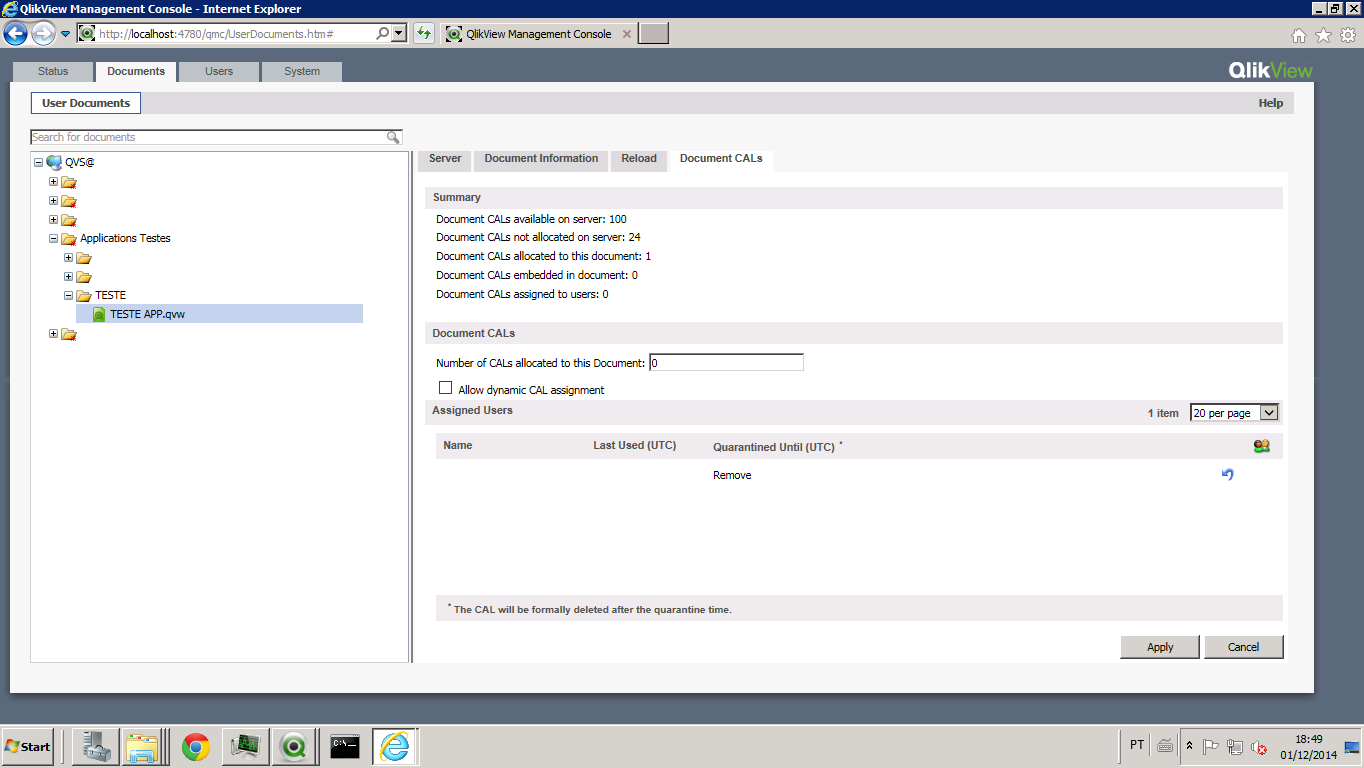Click the PT language indicator
Viewport: 1364px width, 768px height.
pos(1137,745)
